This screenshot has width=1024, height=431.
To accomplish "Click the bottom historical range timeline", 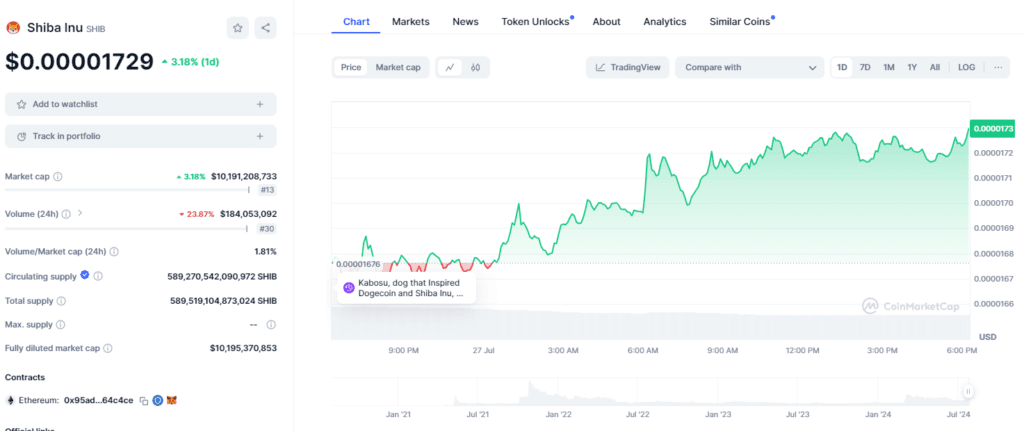I will (x=651, y=392).
